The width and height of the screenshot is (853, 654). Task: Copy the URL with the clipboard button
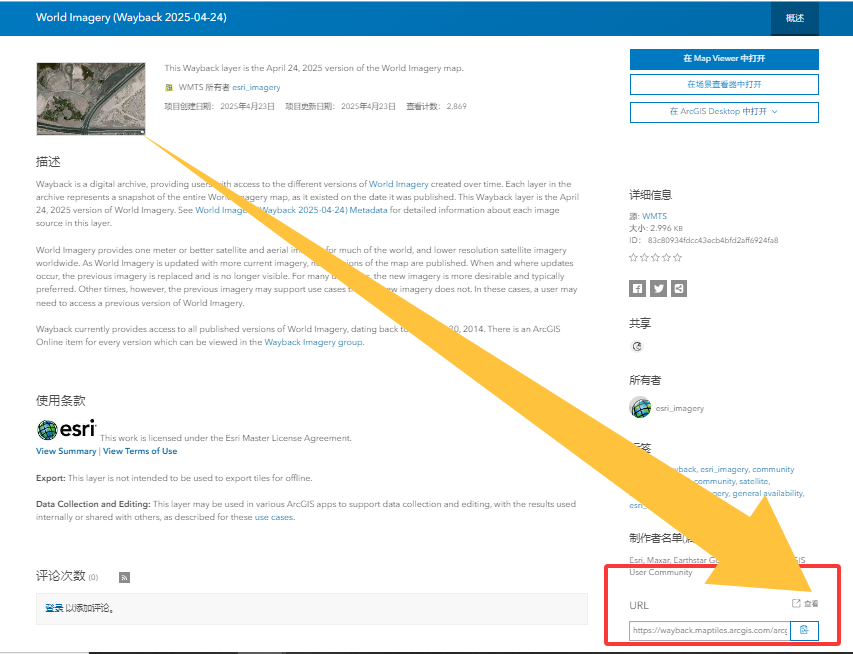point(804,630)
